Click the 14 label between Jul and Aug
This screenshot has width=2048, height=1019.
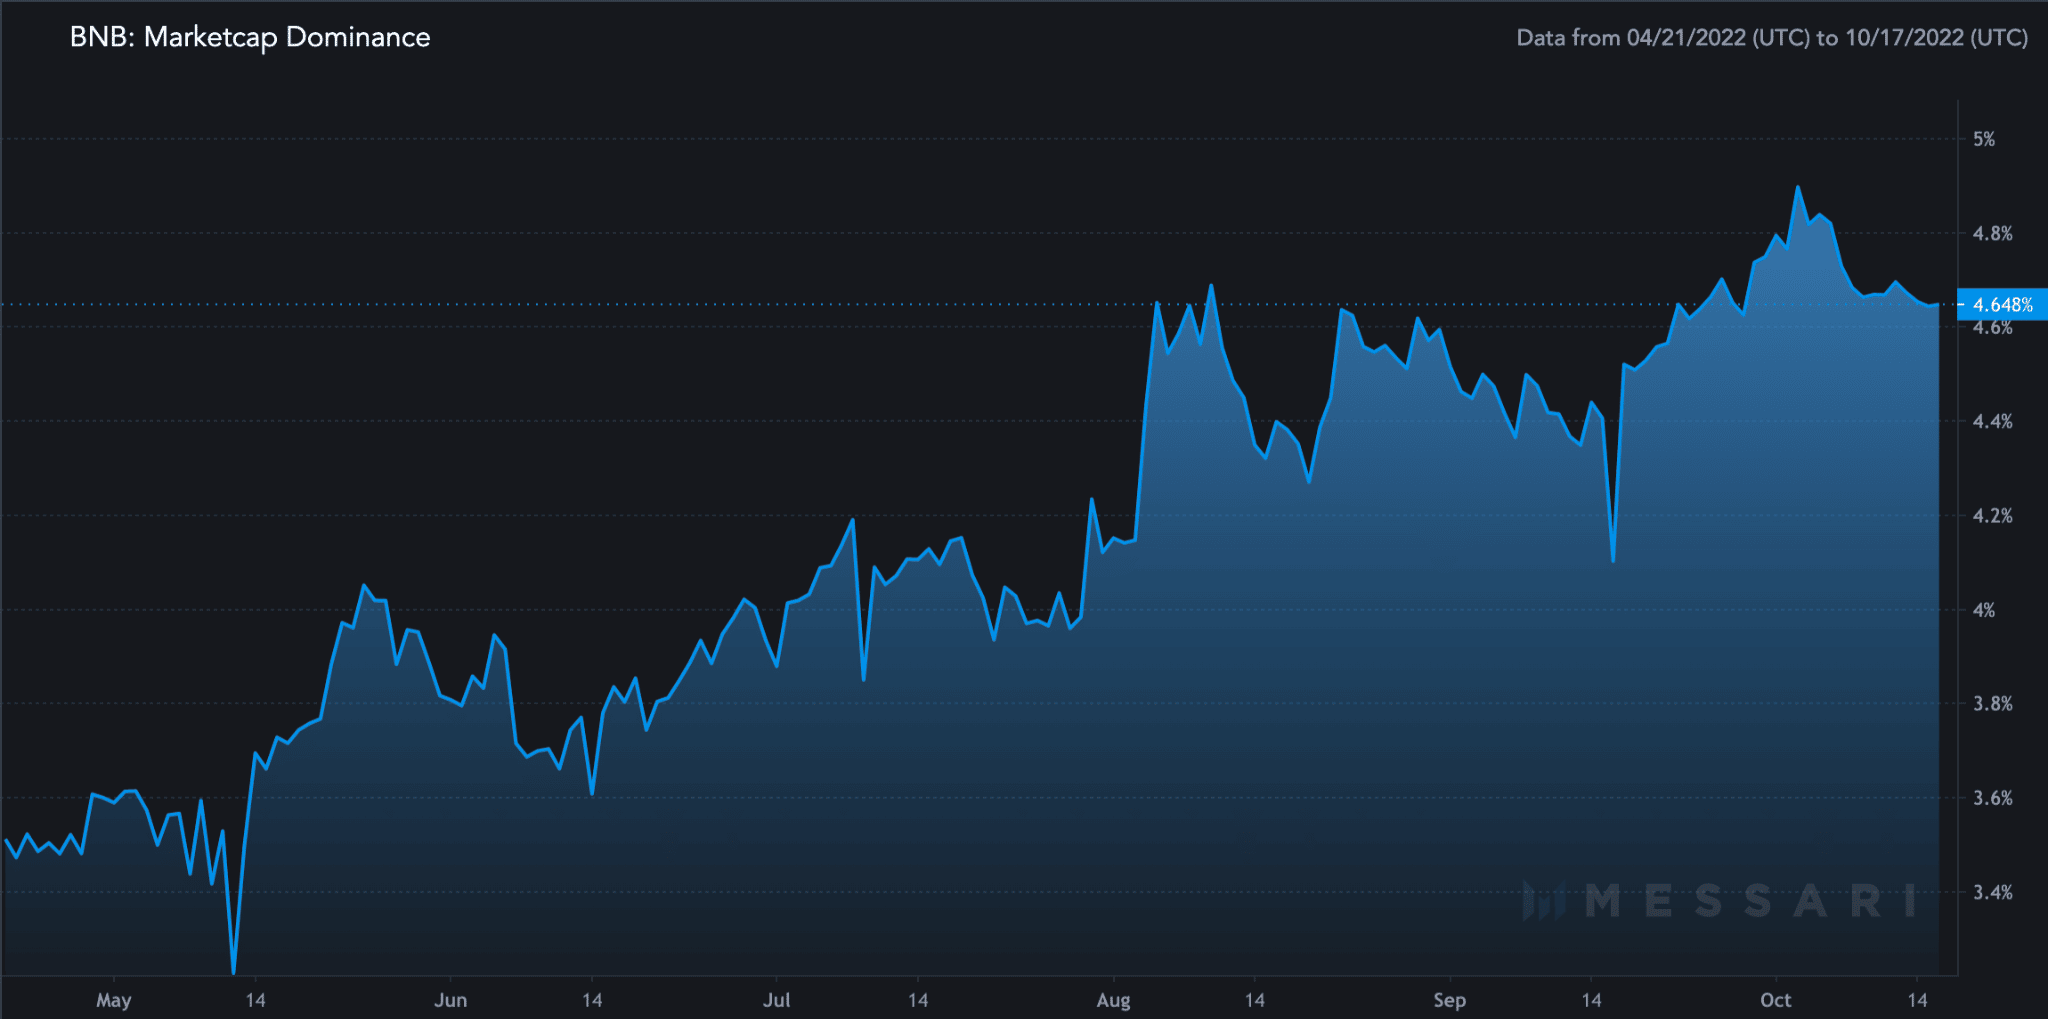click(918, 1000)
